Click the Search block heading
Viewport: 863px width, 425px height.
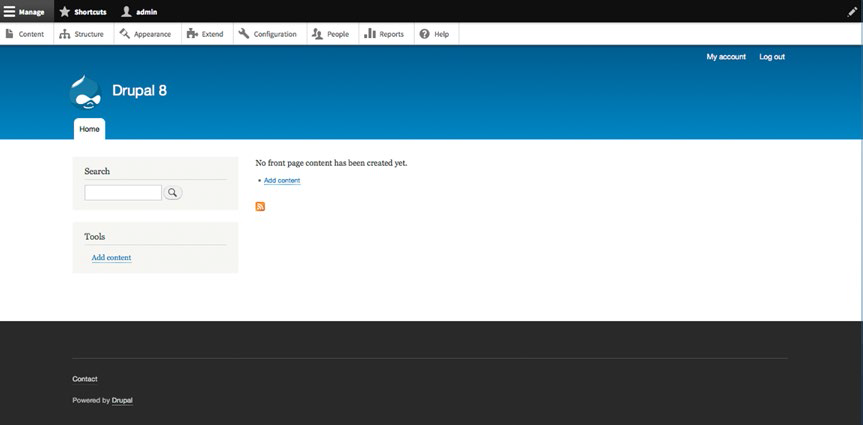point(97,171)
